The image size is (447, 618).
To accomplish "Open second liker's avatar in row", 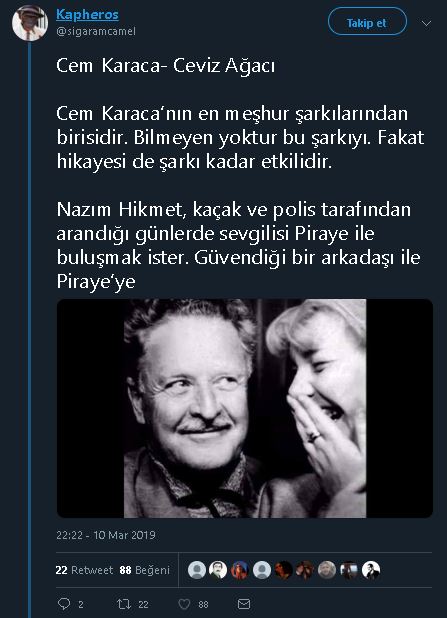I will pyautogui.click(x=218, y=570).
